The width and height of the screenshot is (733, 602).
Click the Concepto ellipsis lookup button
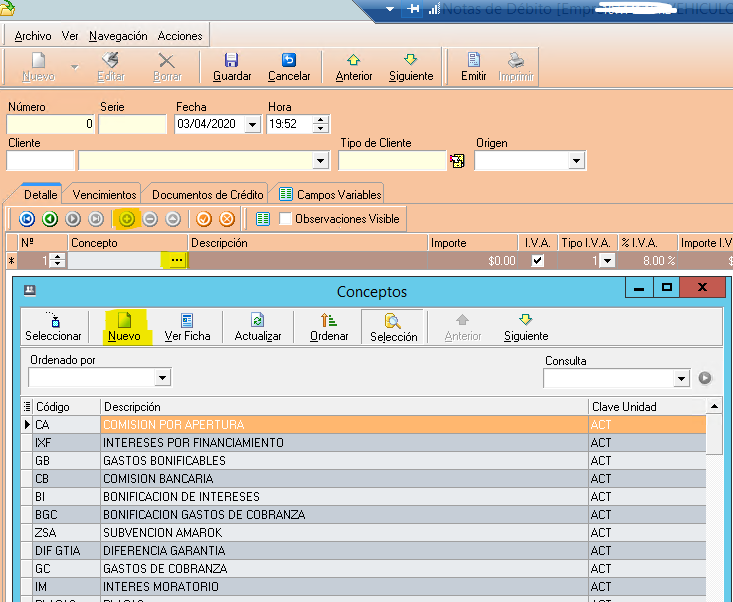177,260
